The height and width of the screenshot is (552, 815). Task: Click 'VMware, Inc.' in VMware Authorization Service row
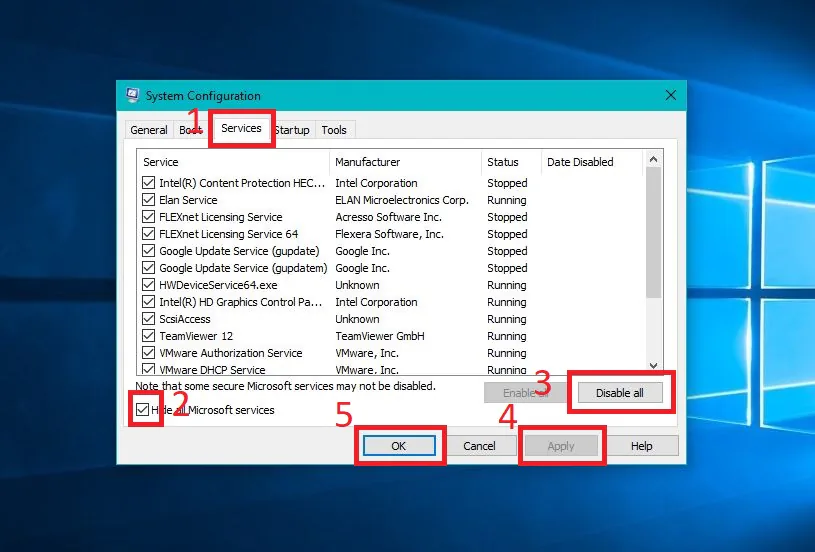pos(367,353)
